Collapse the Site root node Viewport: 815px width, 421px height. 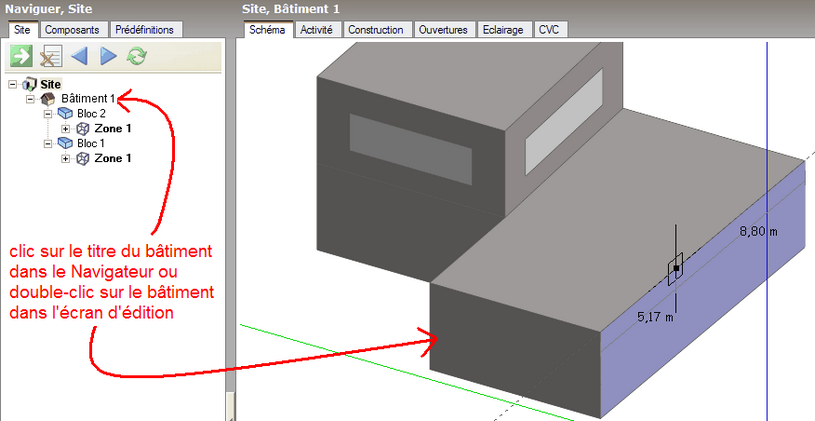point(12,85)
